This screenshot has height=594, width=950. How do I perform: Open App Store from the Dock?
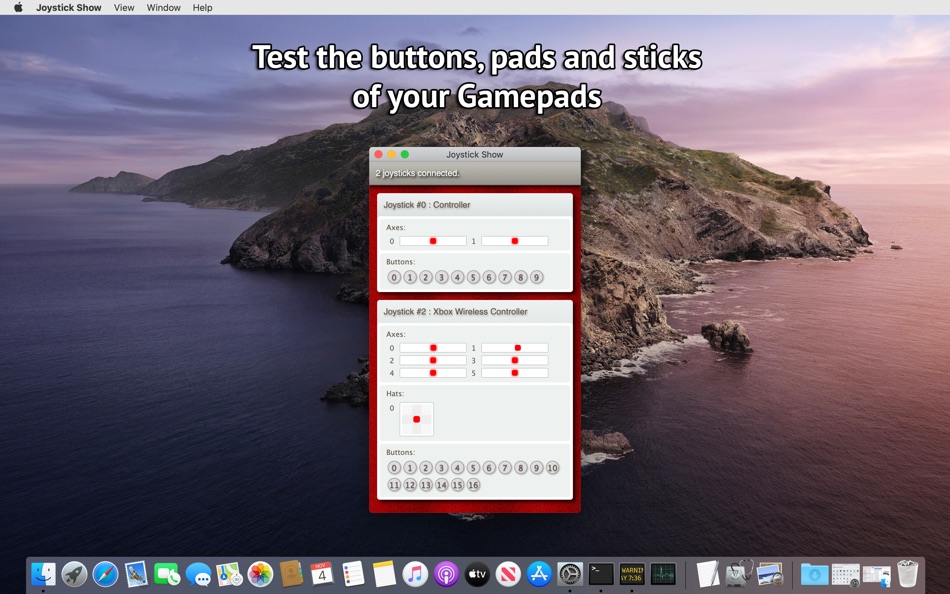pyautogui.click(x=539, y=573)
